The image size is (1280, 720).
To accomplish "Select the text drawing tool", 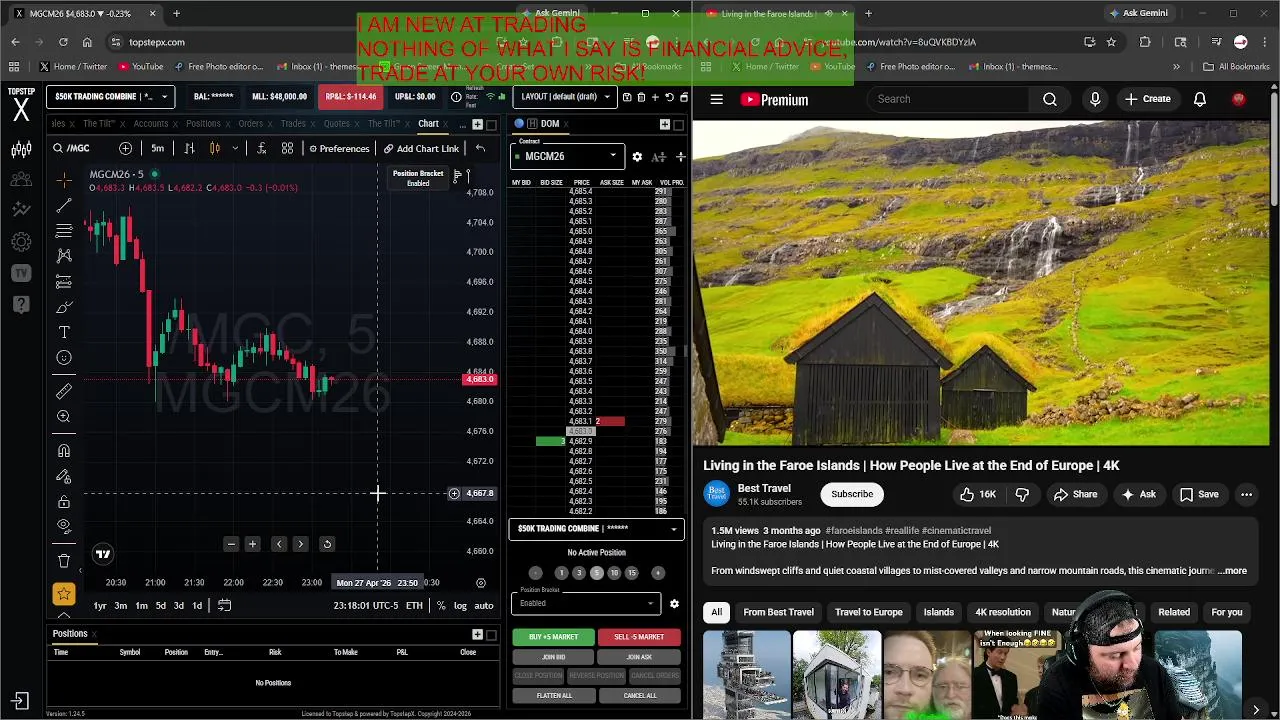I will pyautogui.click(x=64, y=332).
